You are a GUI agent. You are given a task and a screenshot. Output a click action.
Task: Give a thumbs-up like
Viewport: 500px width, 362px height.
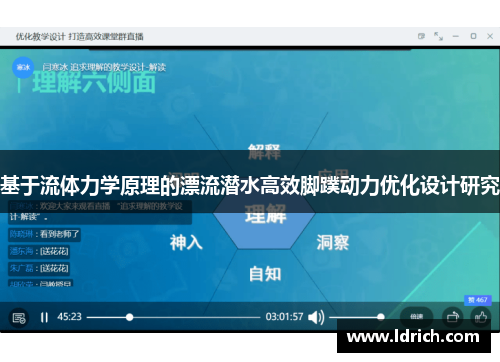[481, 317]
